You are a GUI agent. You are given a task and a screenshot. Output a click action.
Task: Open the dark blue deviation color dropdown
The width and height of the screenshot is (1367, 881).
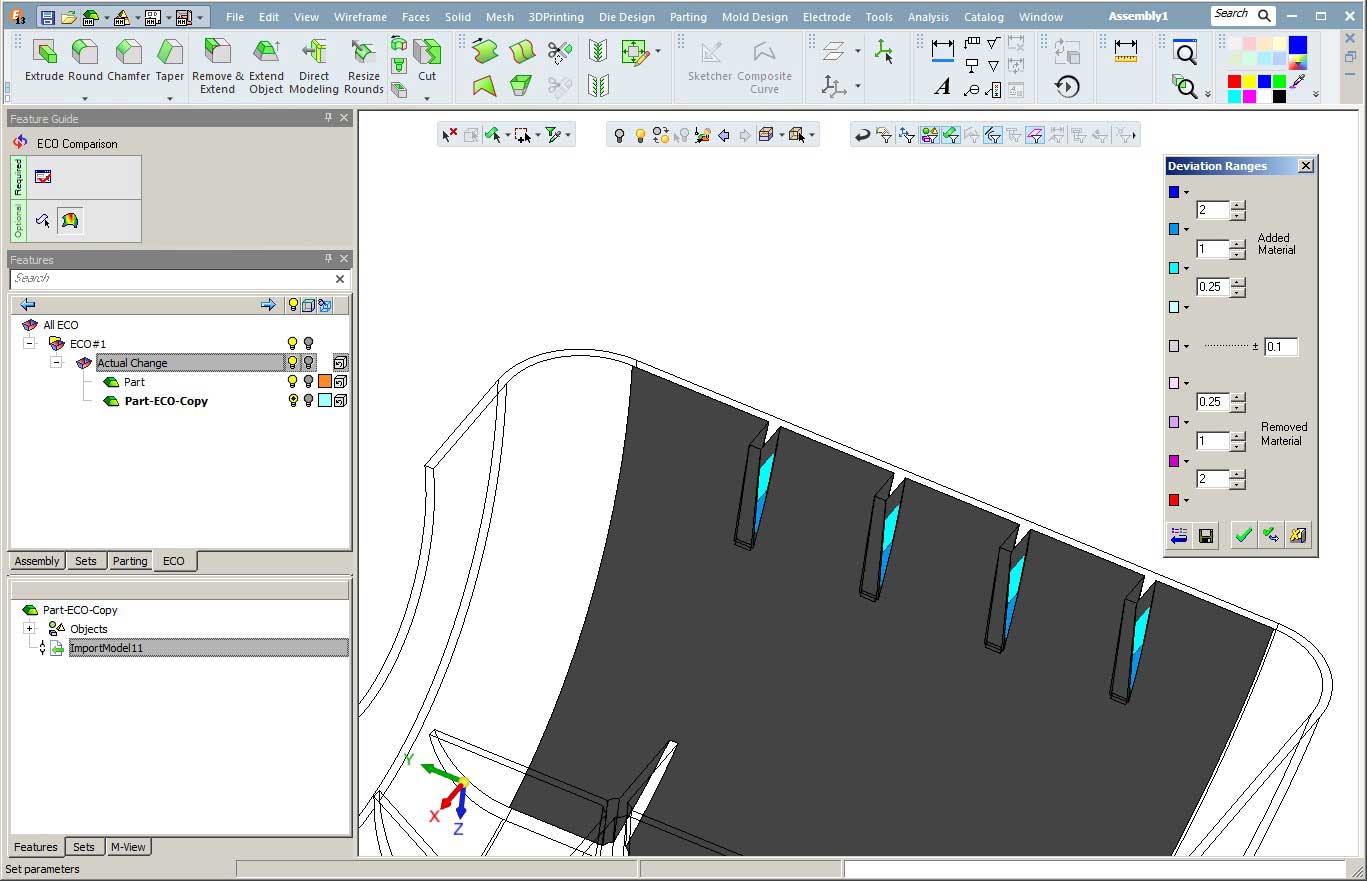pyautogui.click(x=1186, y=193)
